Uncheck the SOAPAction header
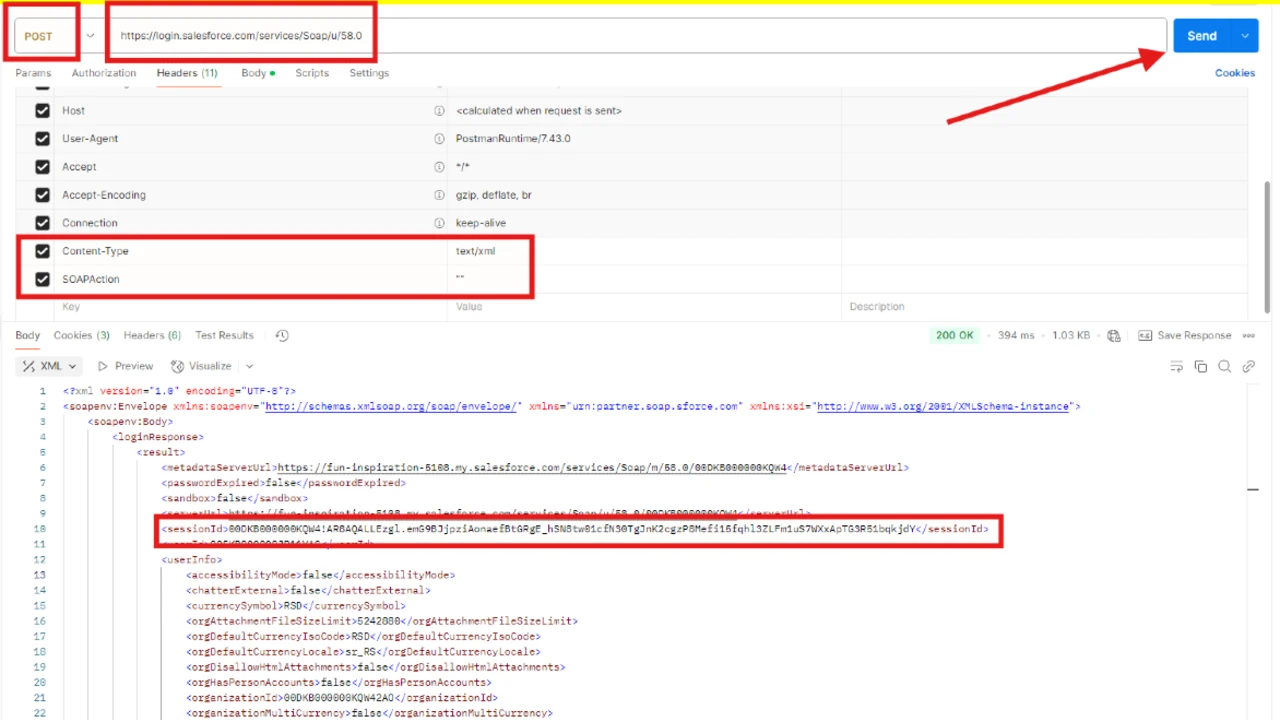 coord(42,279)
